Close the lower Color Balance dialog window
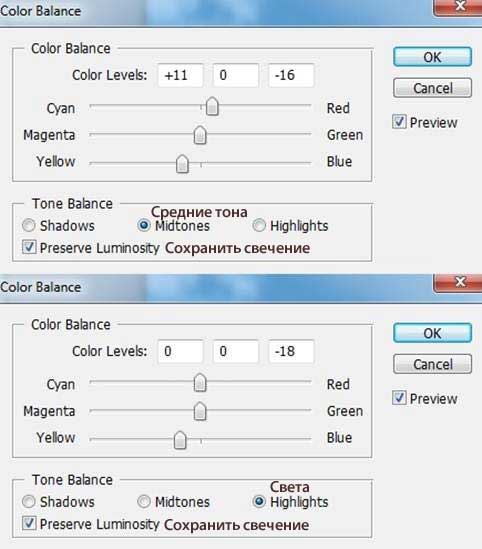The image size is (482, 549). point(459,282)
